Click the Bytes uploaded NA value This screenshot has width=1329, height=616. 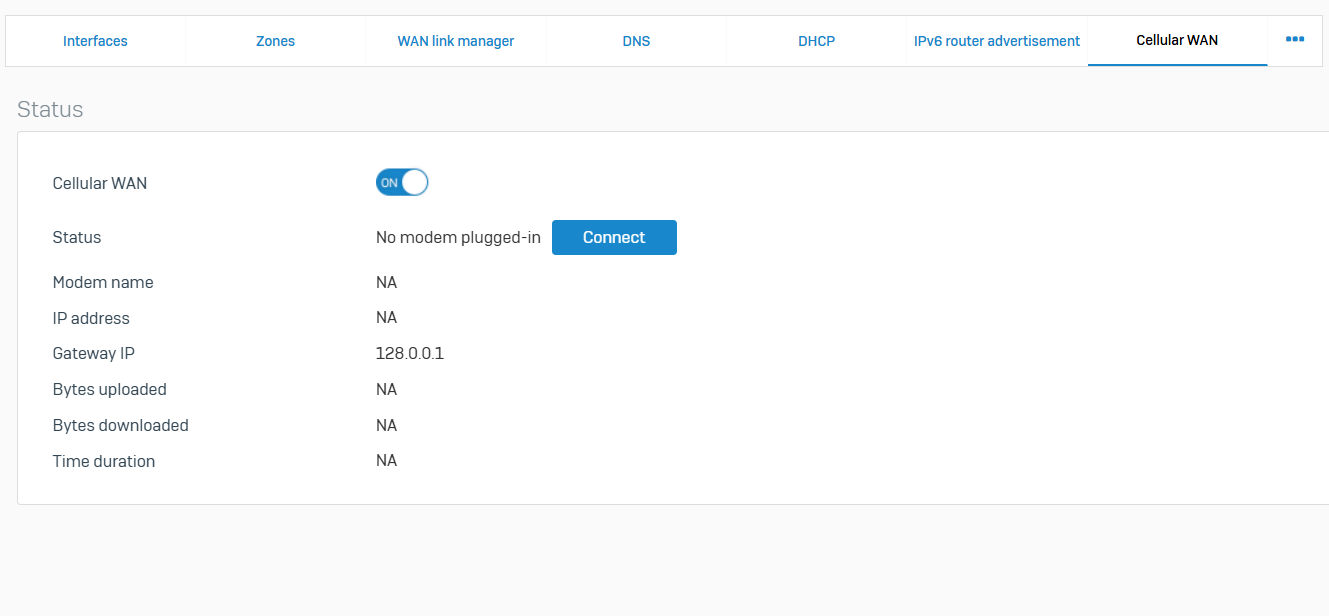386,389
